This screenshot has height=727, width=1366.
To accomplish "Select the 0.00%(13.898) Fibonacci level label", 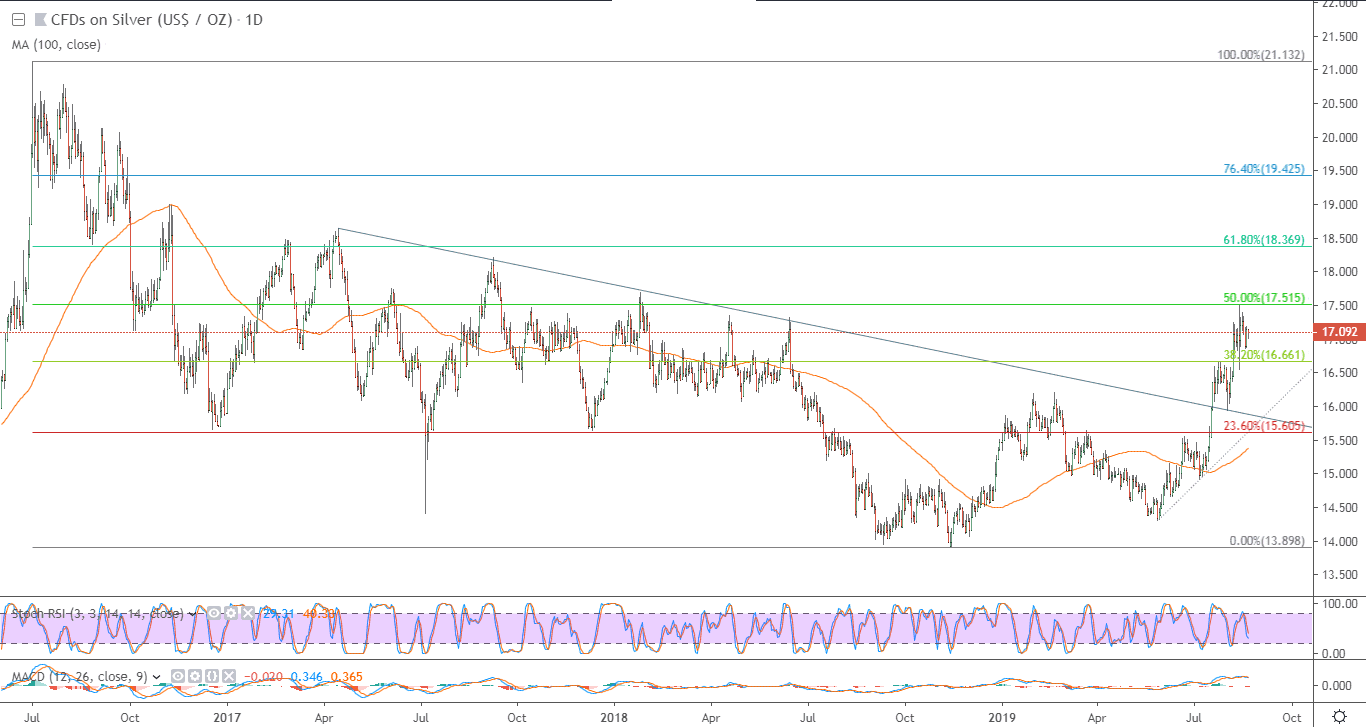I will pyautogui.click(x=1267, y=541).
